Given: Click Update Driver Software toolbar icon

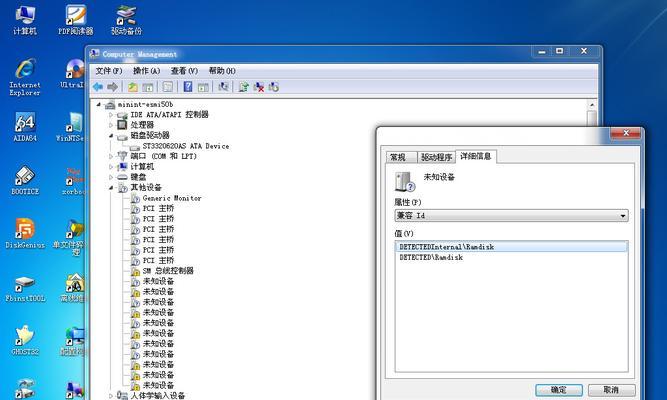Looking at the screenshot, I should click(243, 87).
